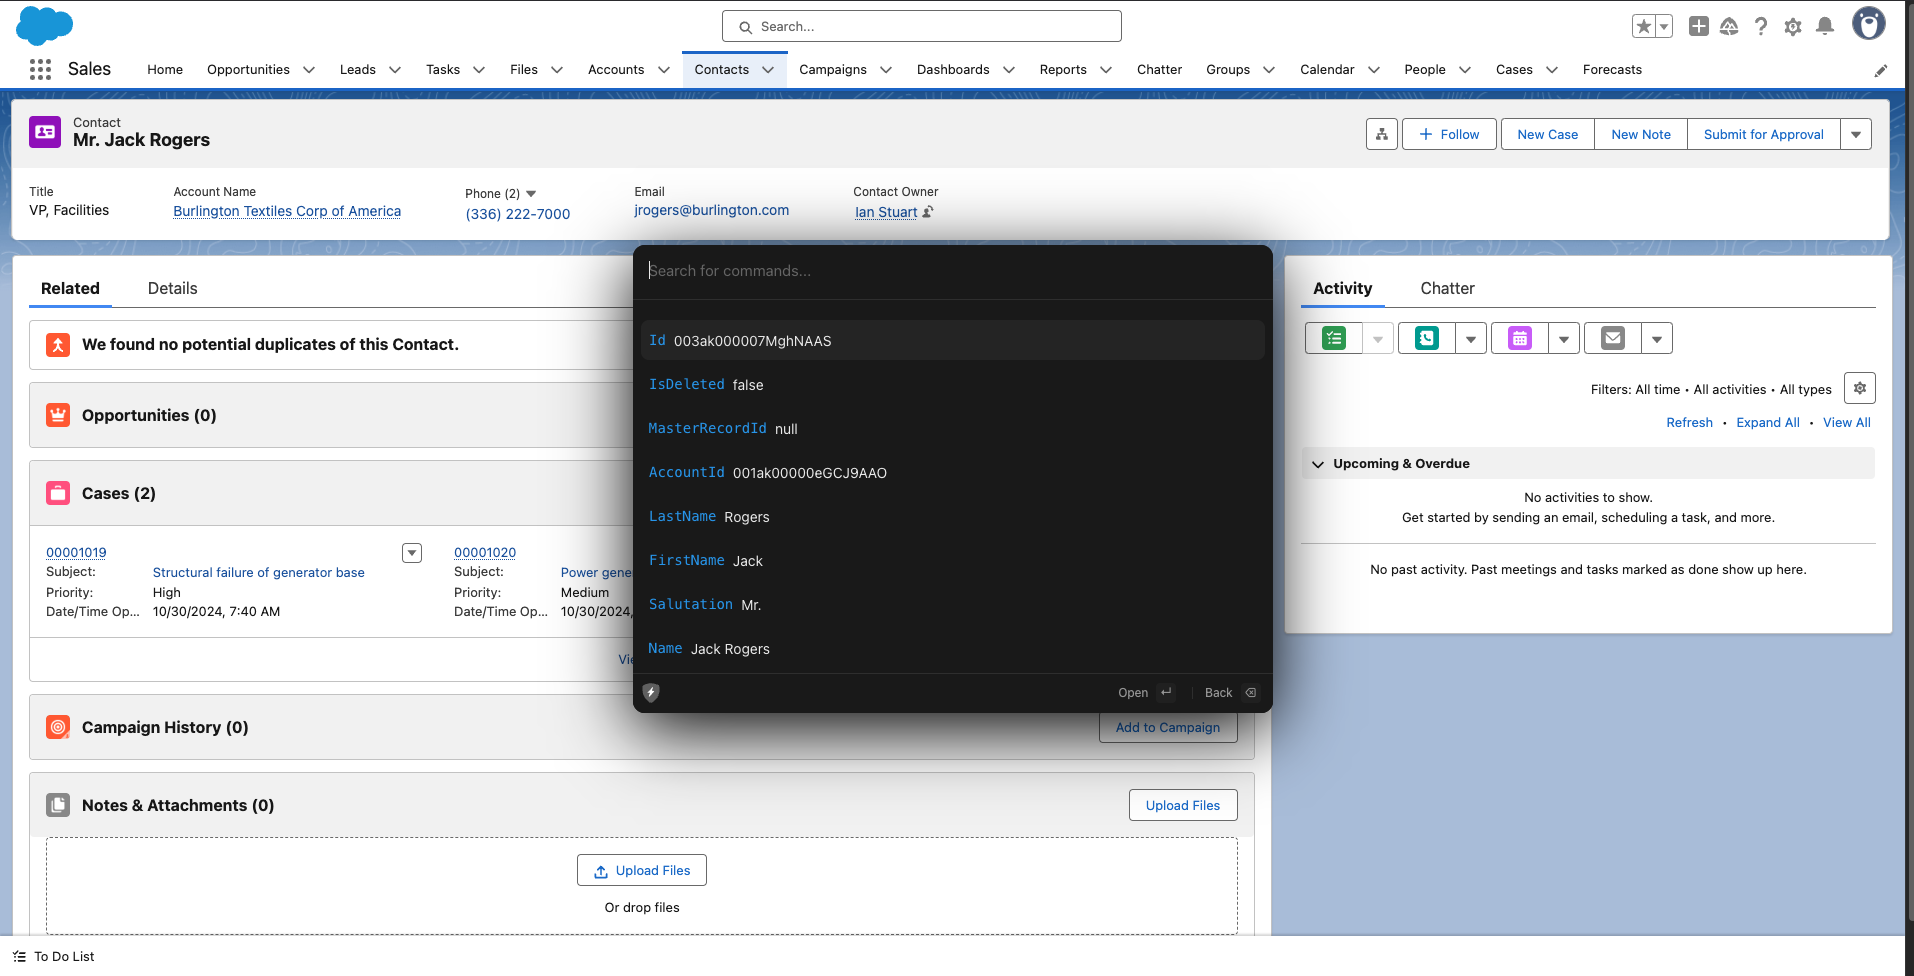This screenshot has width=1914, height=976.
Task: Open the Phone (2) dropdown arrow
Action: tap(531, 194)
